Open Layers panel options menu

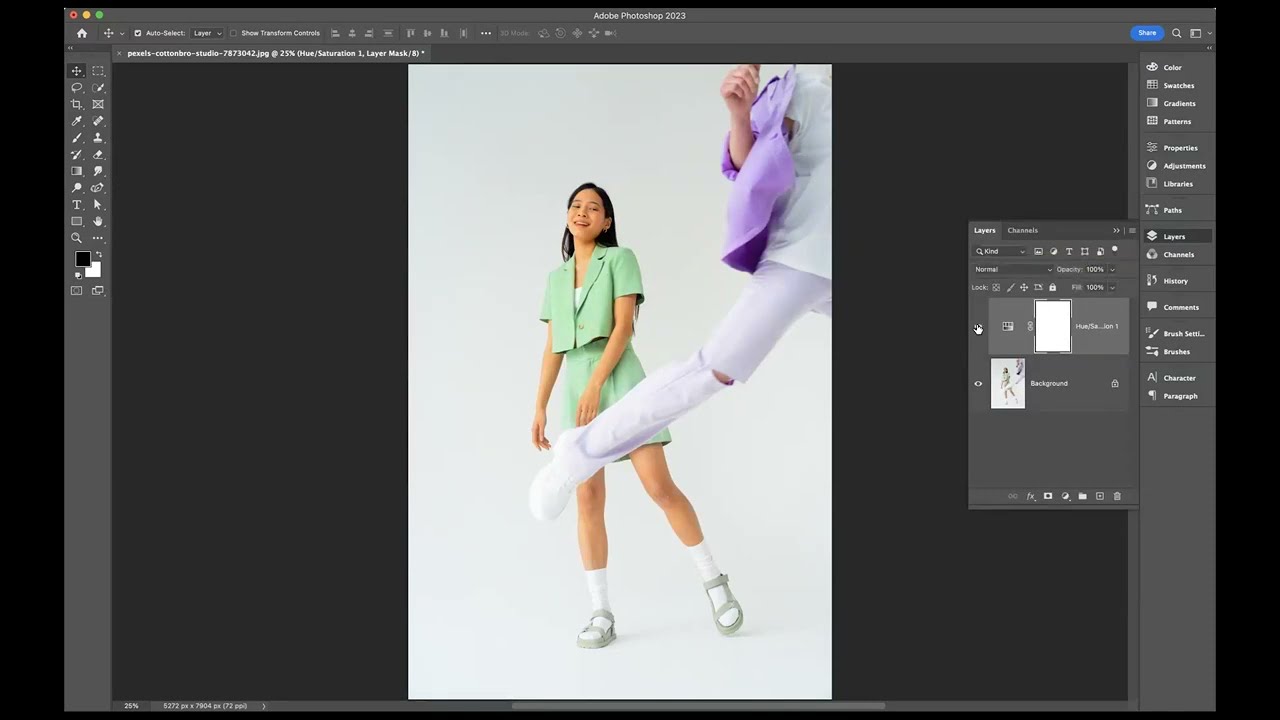point(1132,231)
